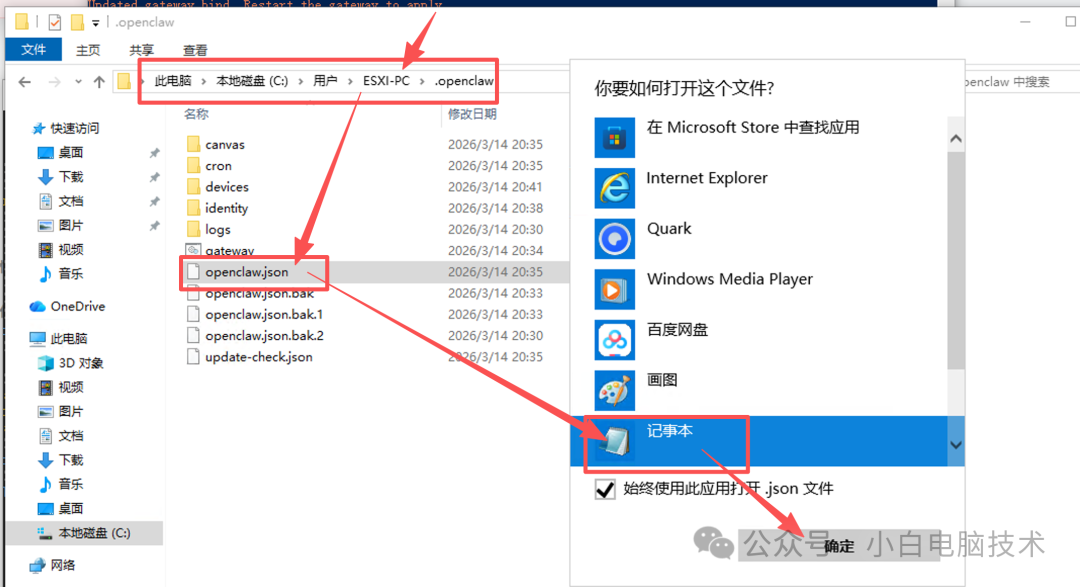The height and width of the screenshot is (587, 1080).
Task: Open OneDrive in the navigation pane
Action: [68, 307]
